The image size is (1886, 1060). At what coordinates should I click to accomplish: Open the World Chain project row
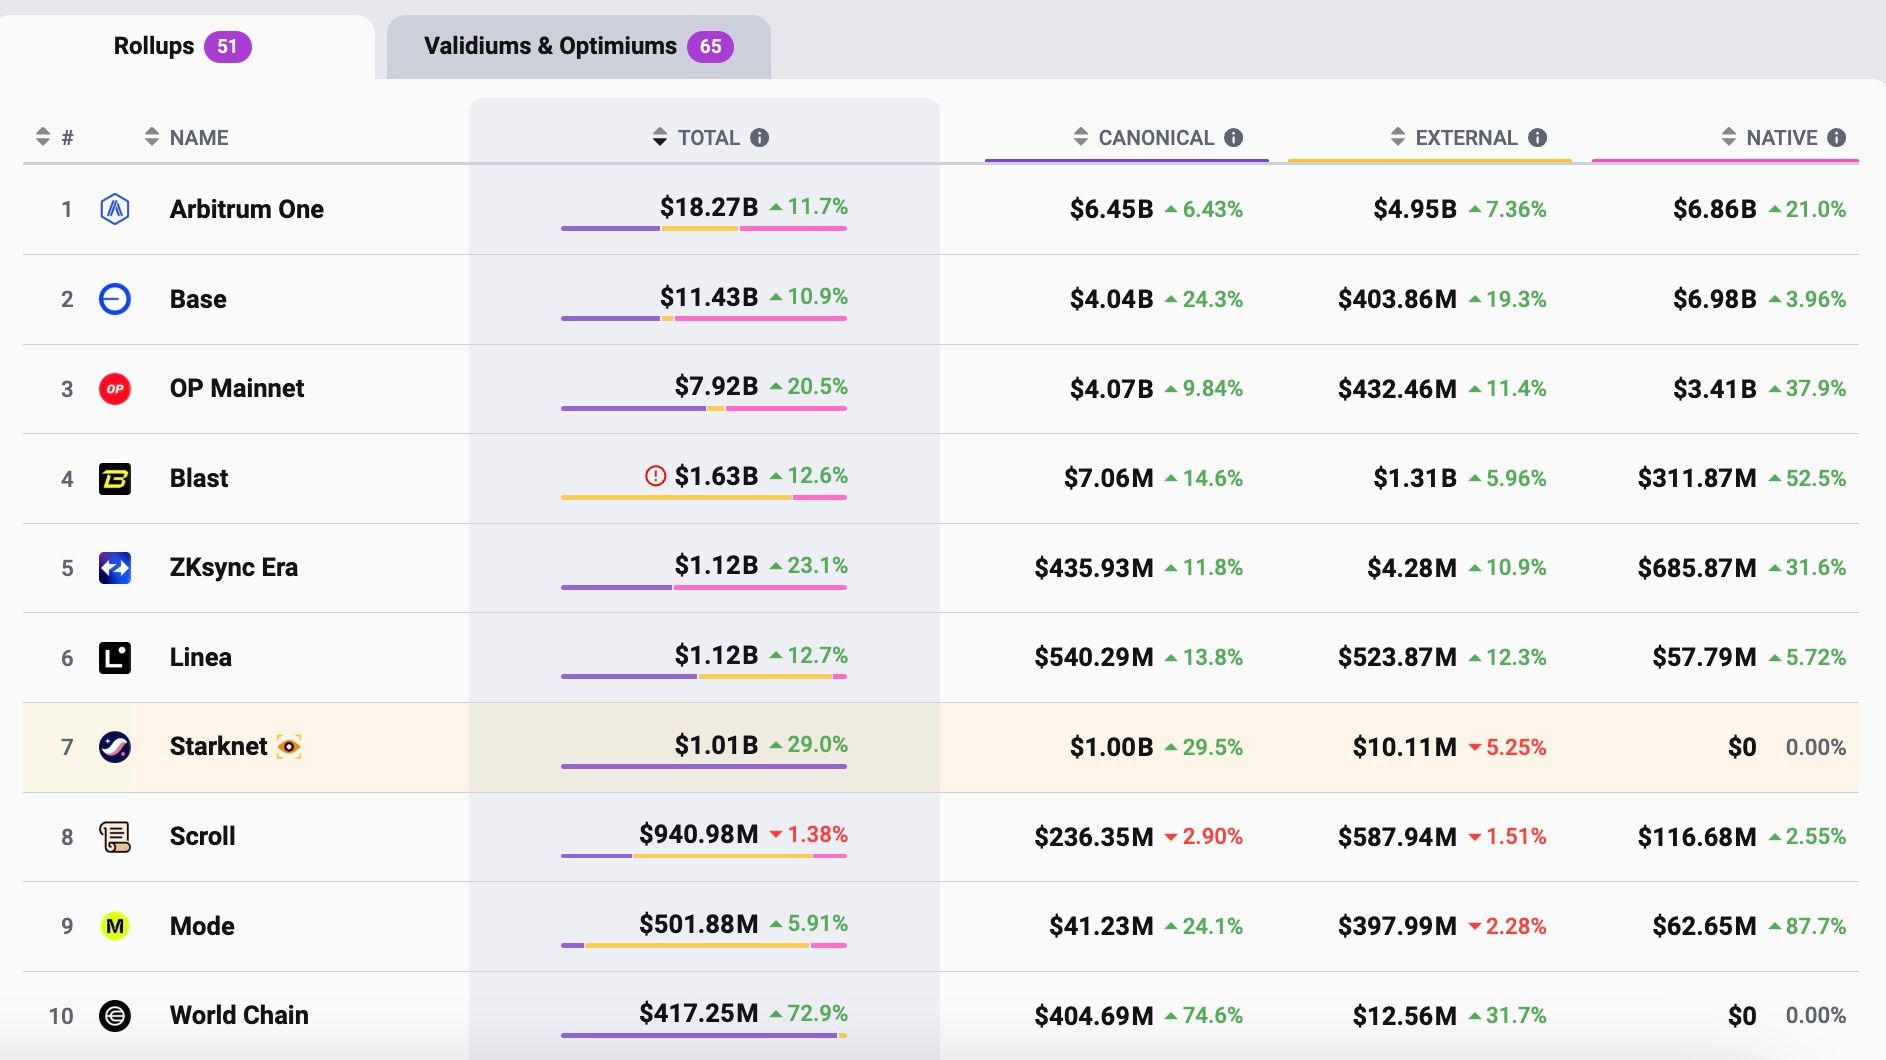click(x=239, y=1015)
